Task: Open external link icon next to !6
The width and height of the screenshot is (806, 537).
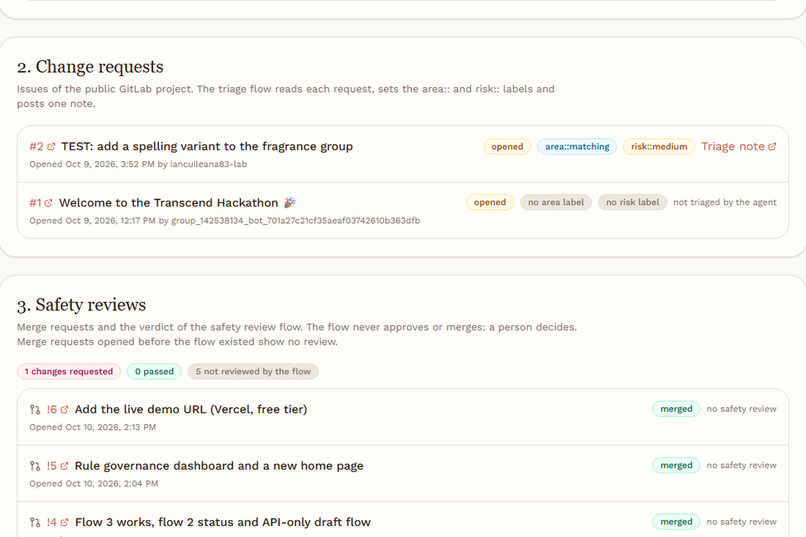Action: [x=64, y=410]
